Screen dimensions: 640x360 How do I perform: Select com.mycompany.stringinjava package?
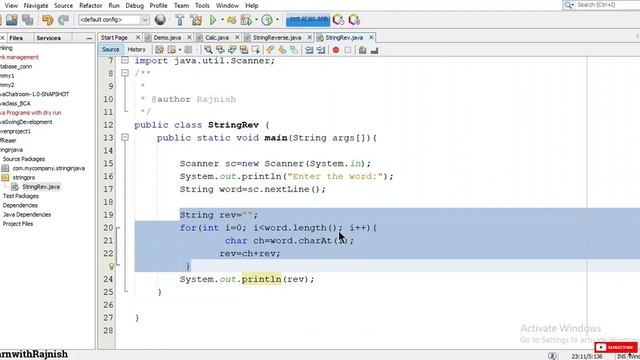click(x=48, y=168)
